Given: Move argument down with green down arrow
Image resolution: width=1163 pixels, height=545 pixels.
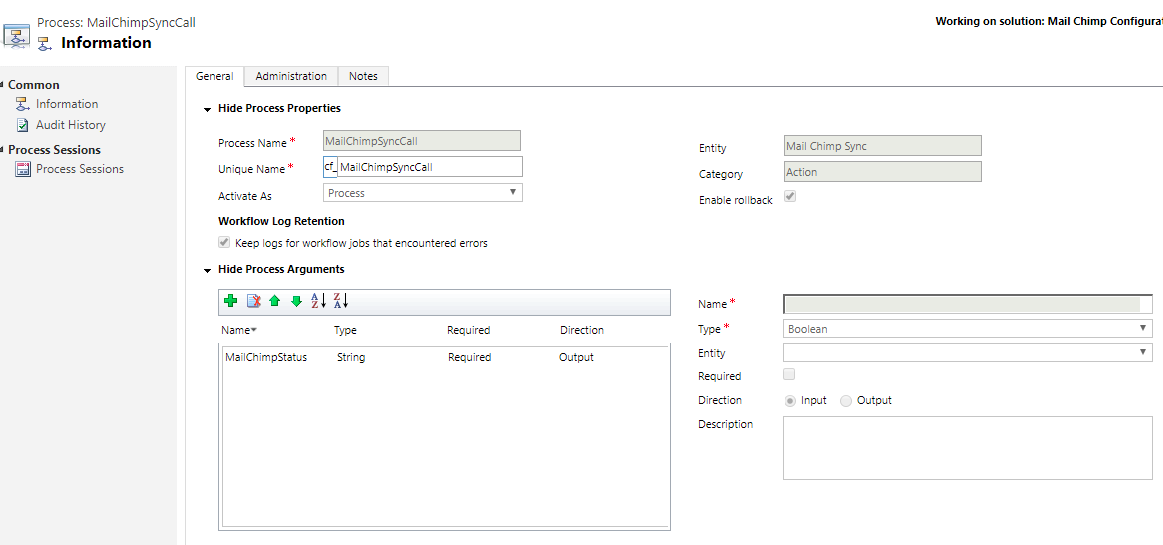Looking at the screenshot, I should (x=296, y=300).
